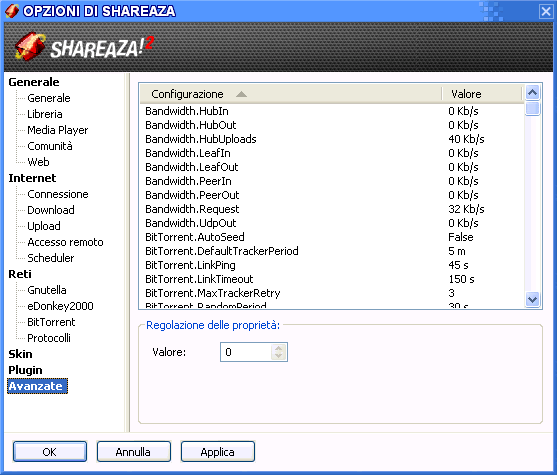The width and height of the screenshot is (557, 475).
Task: Select the bold Generale section heading
Action: 34,82
